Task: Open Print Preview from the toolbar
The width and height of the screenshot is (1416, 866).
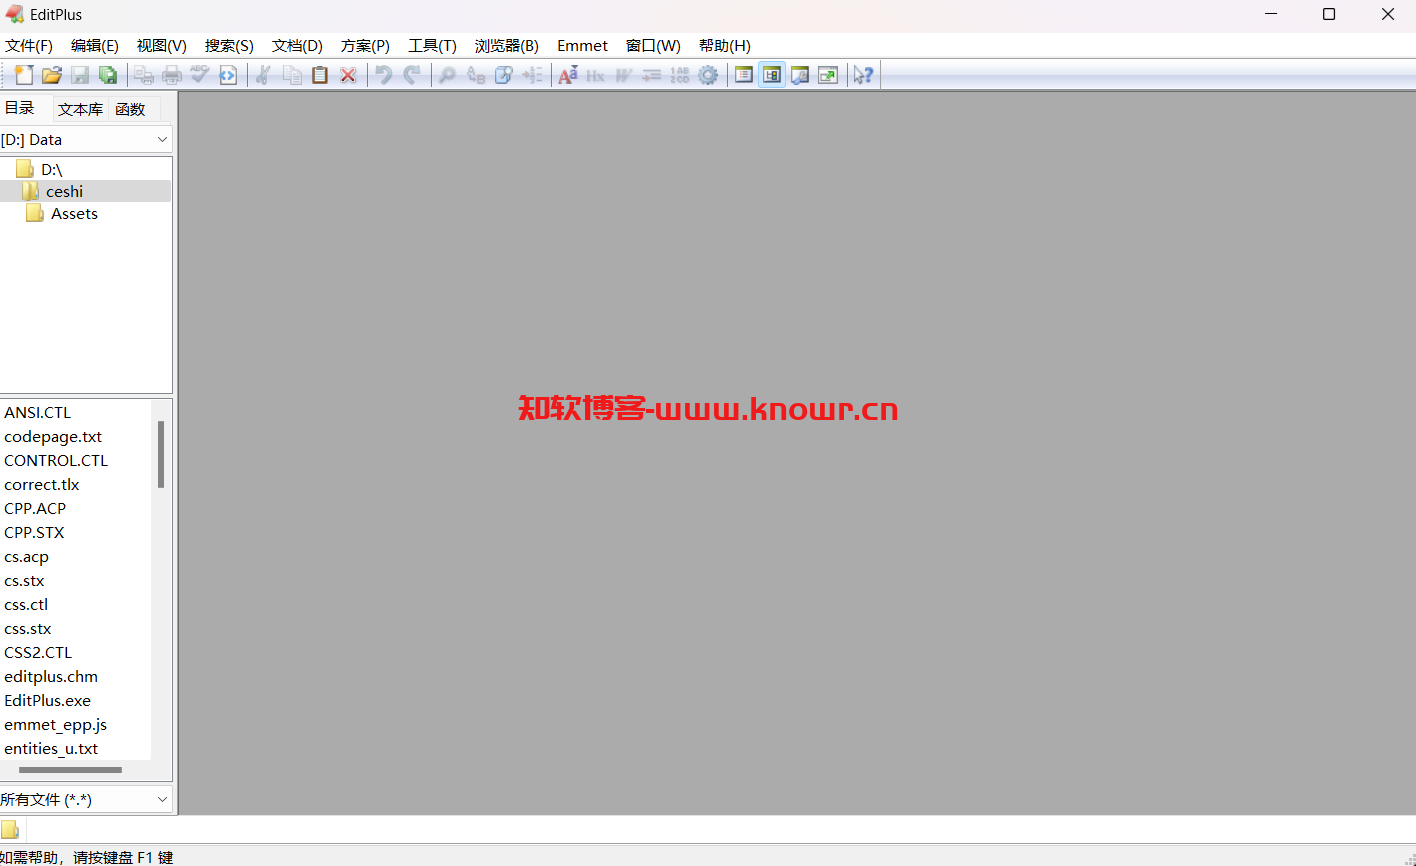Action: click(x=144, y=75)
